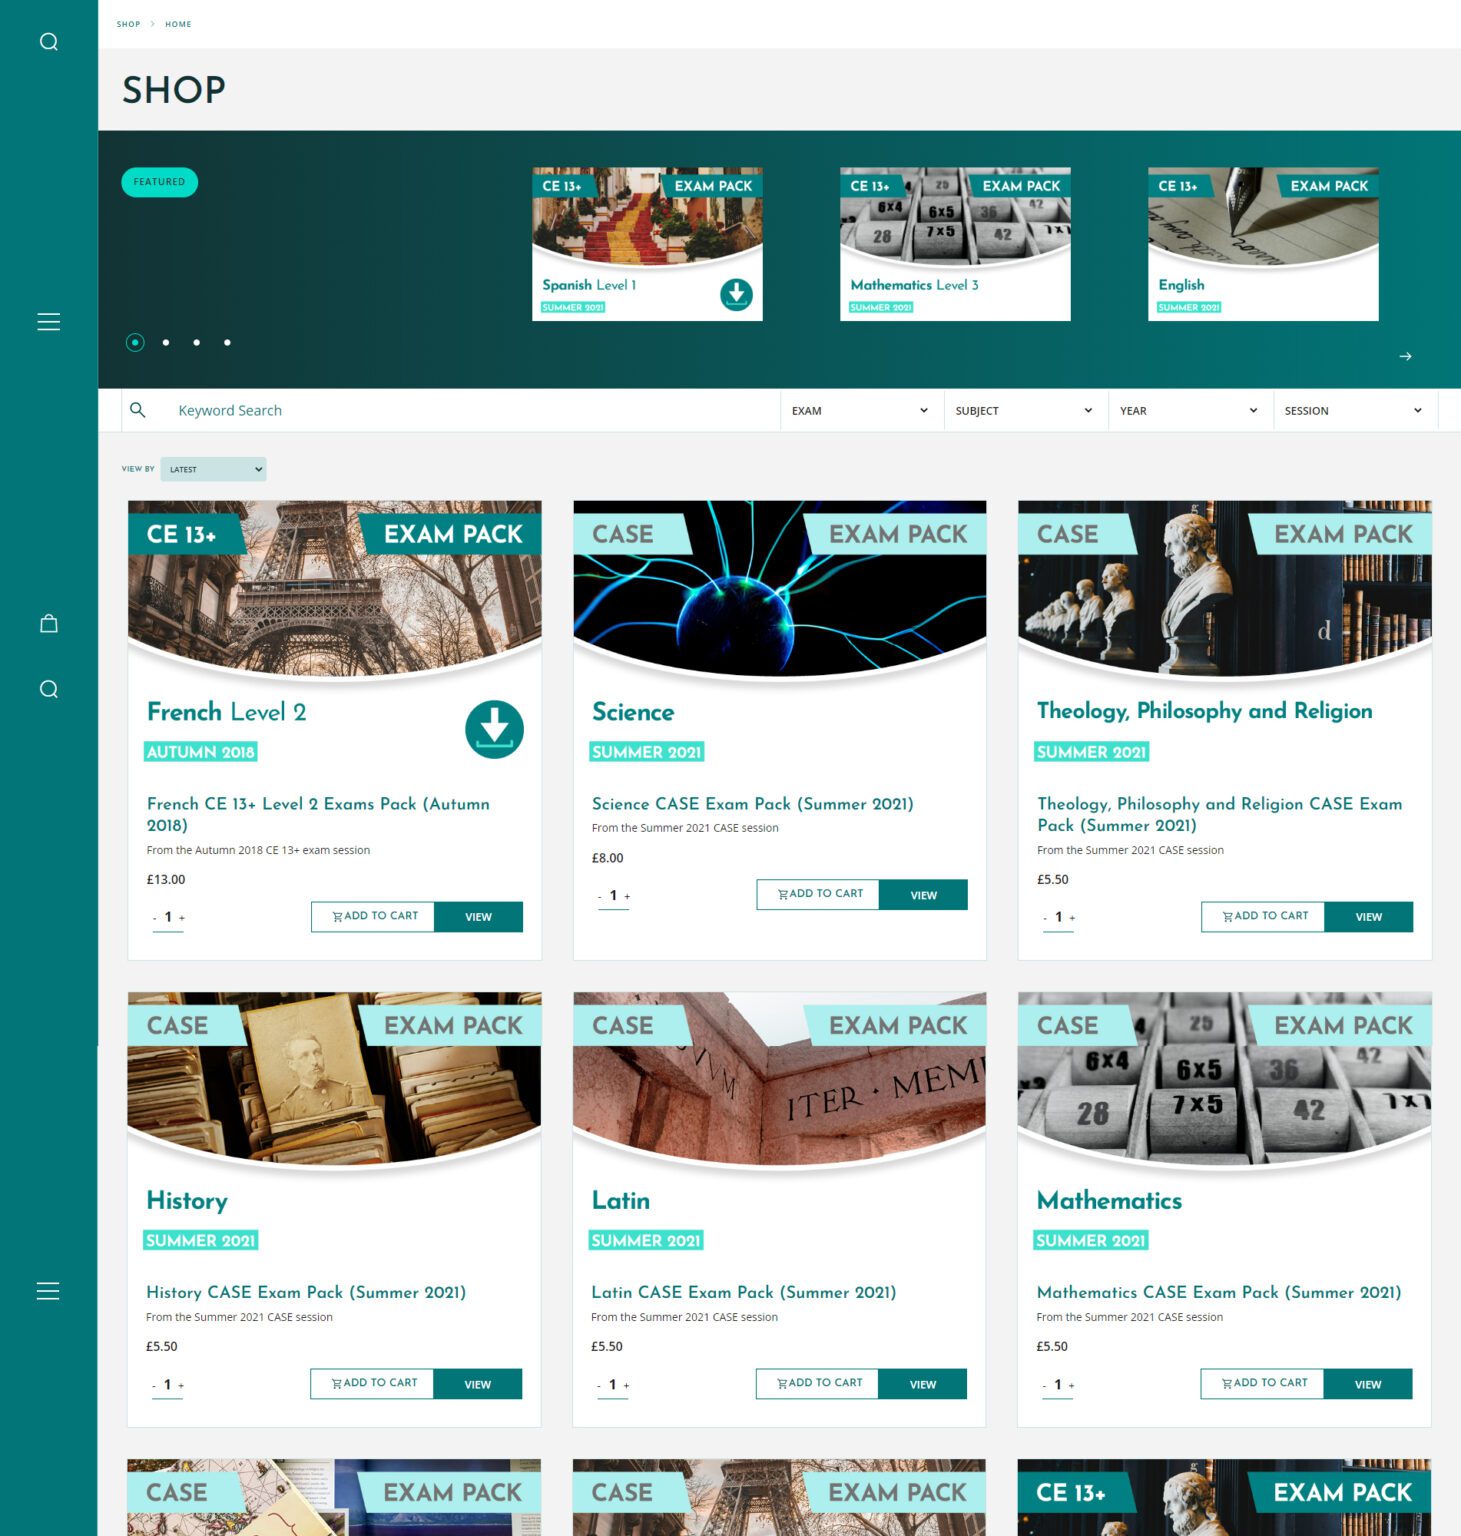The height and width of the screenshot is (1536, 1461).
Task: Click the next arrow in featured carousel
Action: point(1405,356)
